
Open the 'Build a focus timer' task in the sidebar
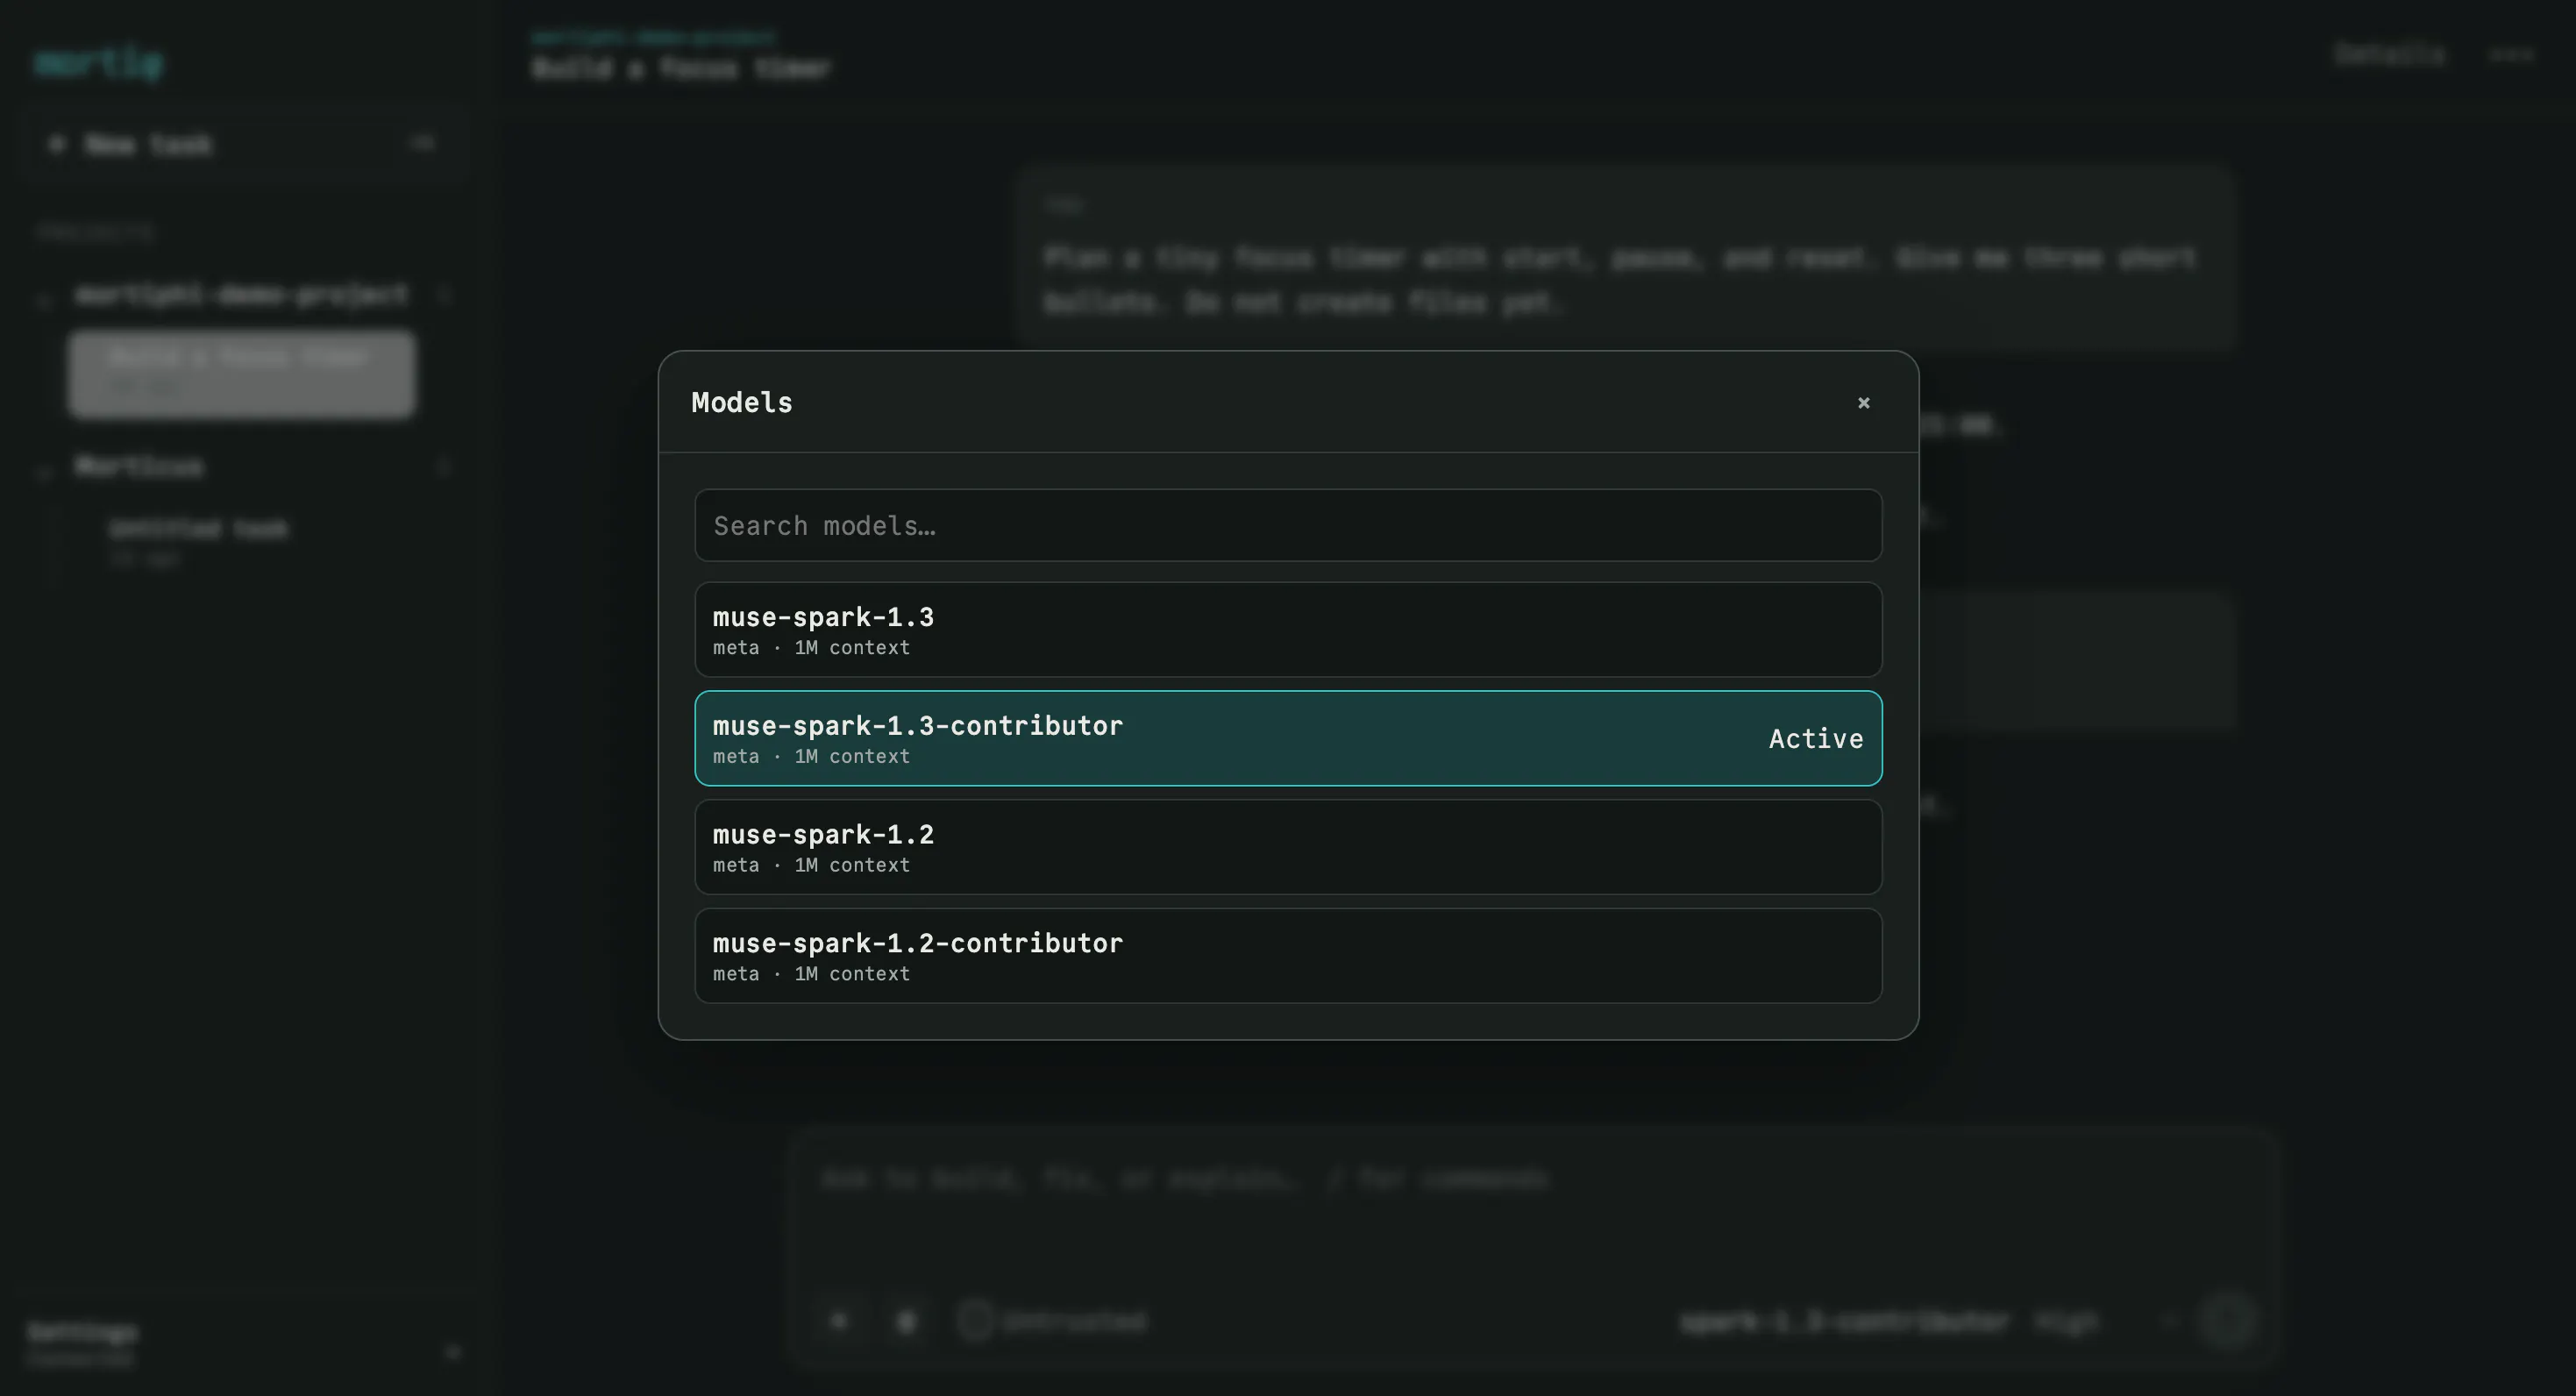241,373
